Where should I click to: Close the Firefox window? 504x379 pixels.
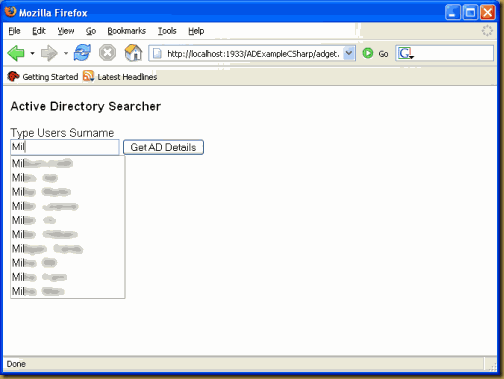[x=488, y=13]
